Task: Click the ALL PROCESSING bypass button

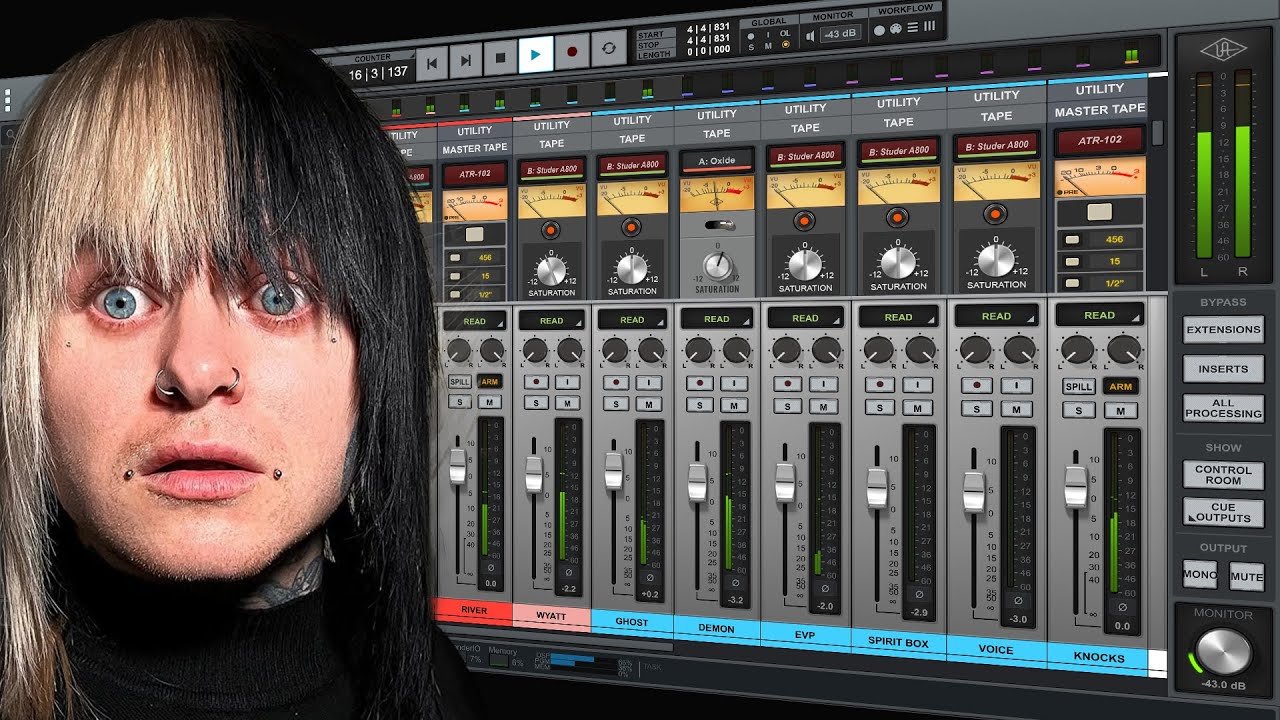Action: 1223,408
